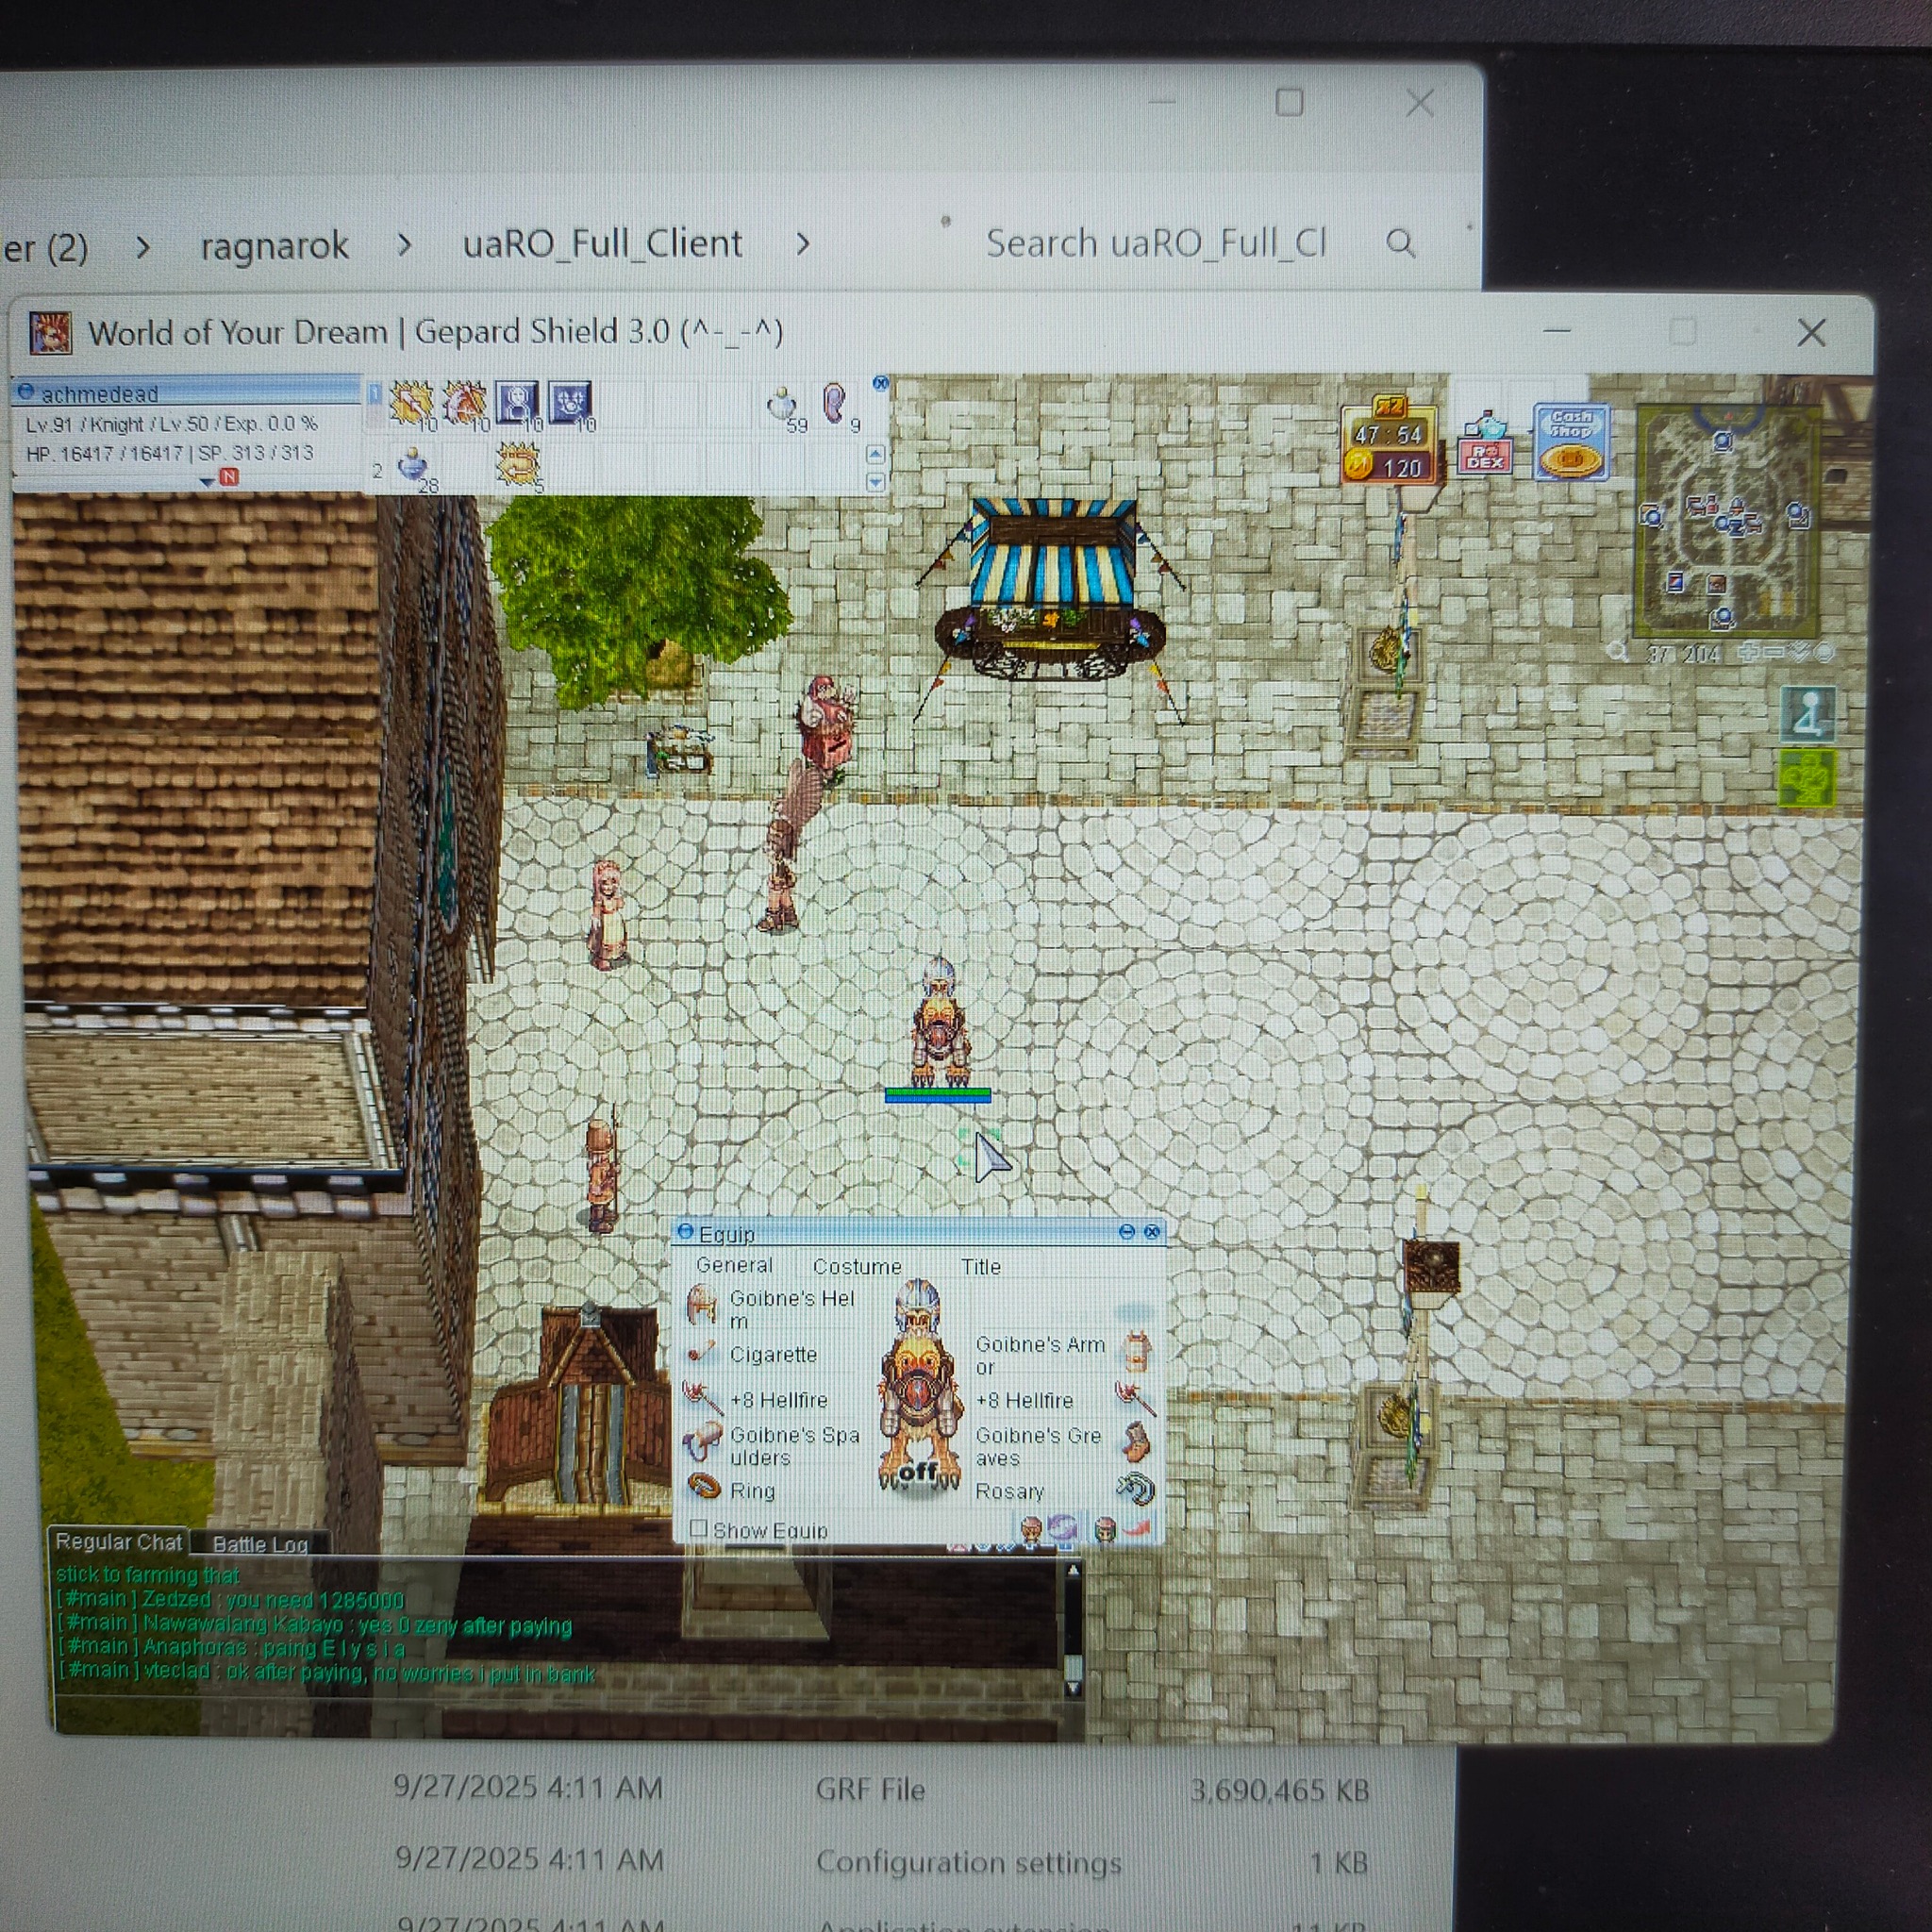
Task: Click the right-hand +8 Hellfire icon
Action: point(1136,1398)
